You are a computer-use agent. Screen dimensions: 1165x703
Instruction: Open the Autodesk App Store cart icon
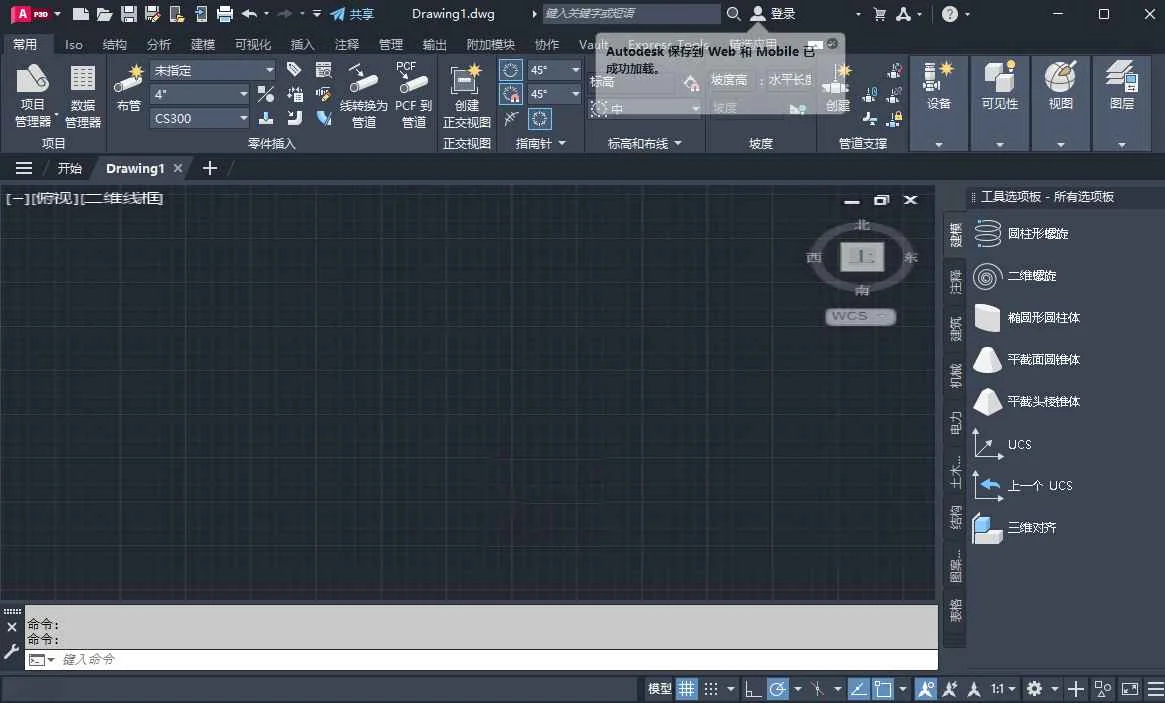tap(880, 13)
